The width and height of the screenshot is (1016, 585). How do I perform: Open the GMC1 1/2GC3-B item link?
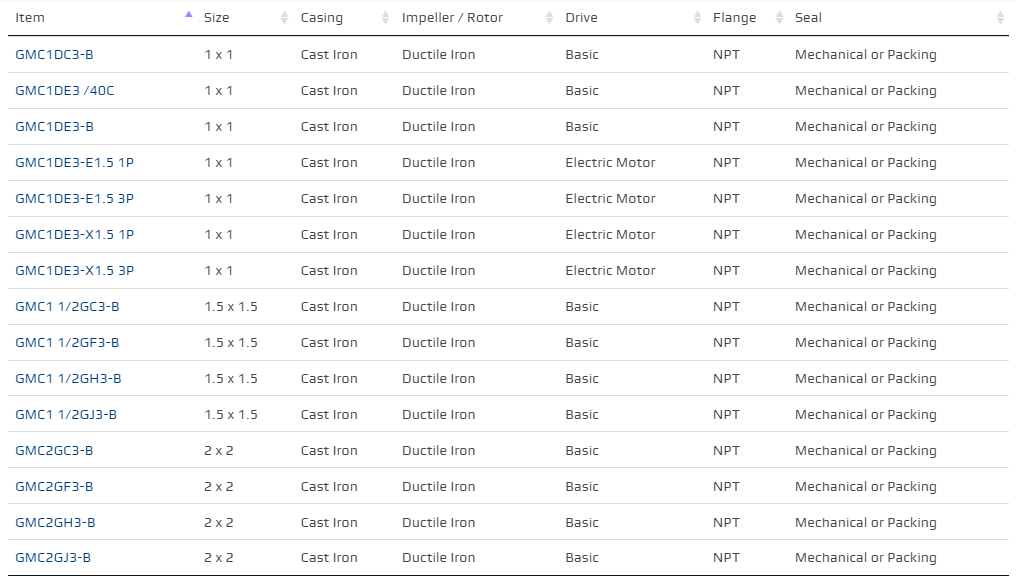coord(67,307)
